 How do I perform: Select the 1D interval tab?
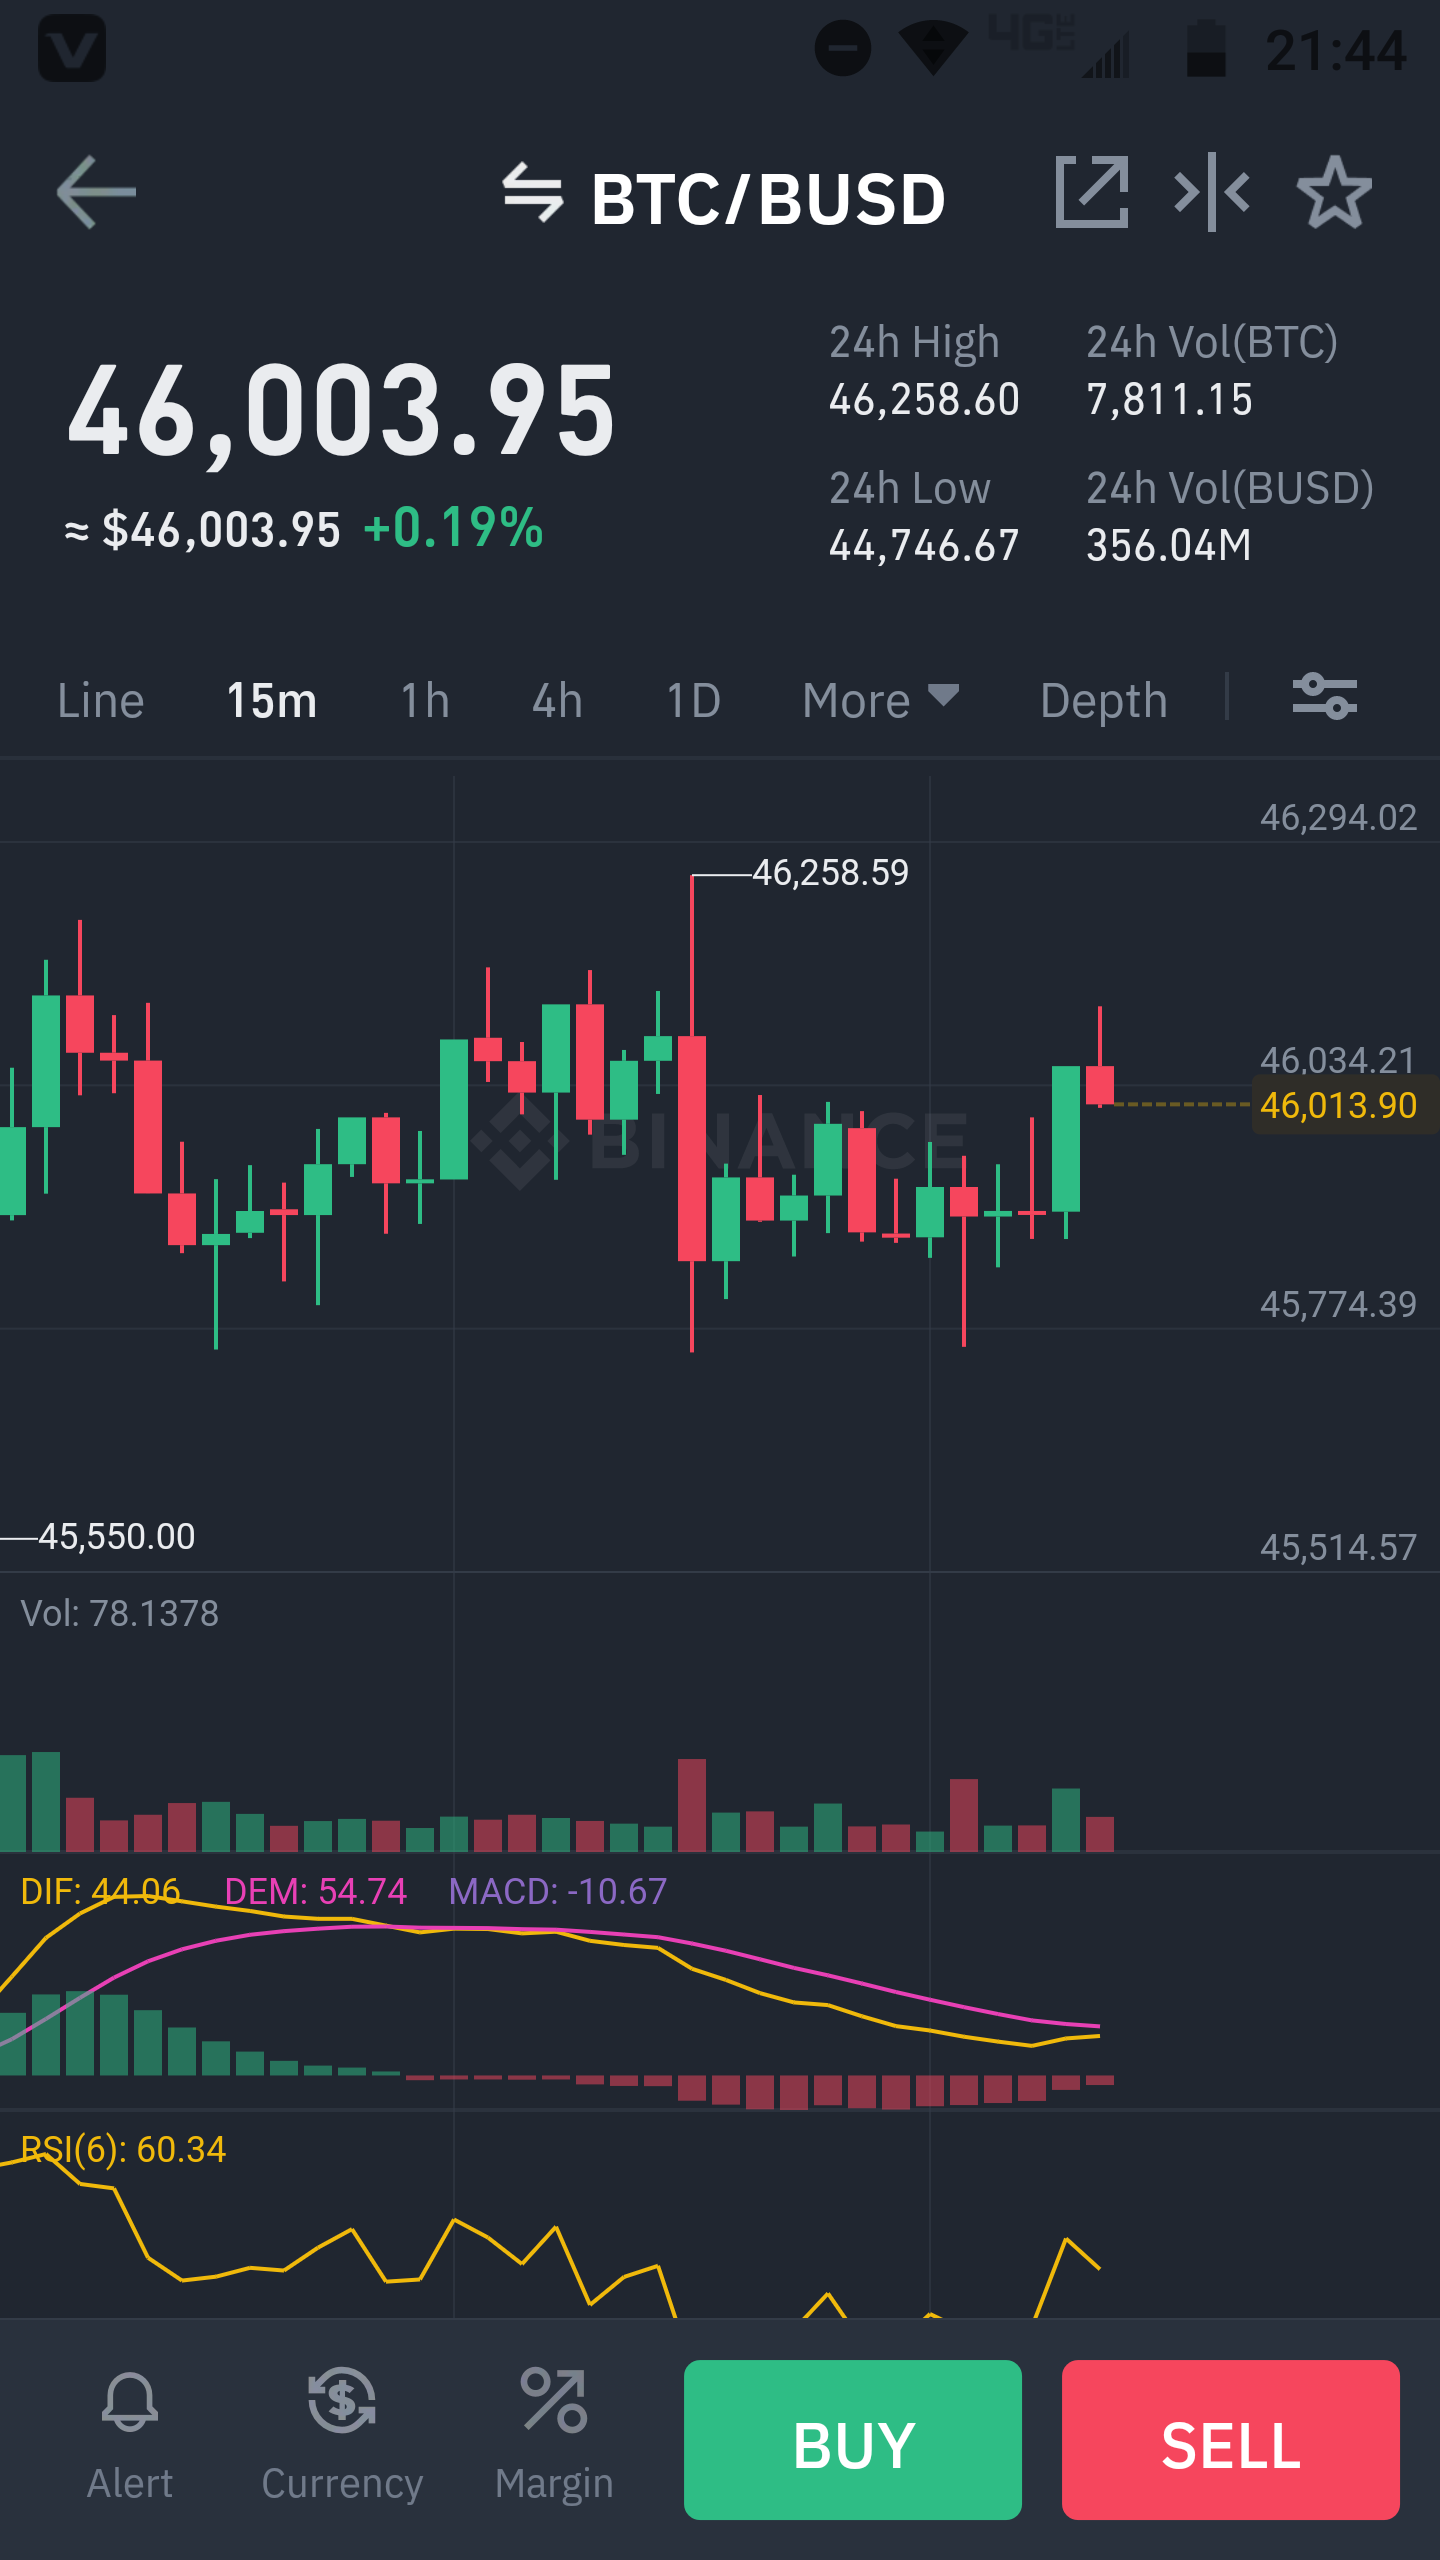pos(693,700)
